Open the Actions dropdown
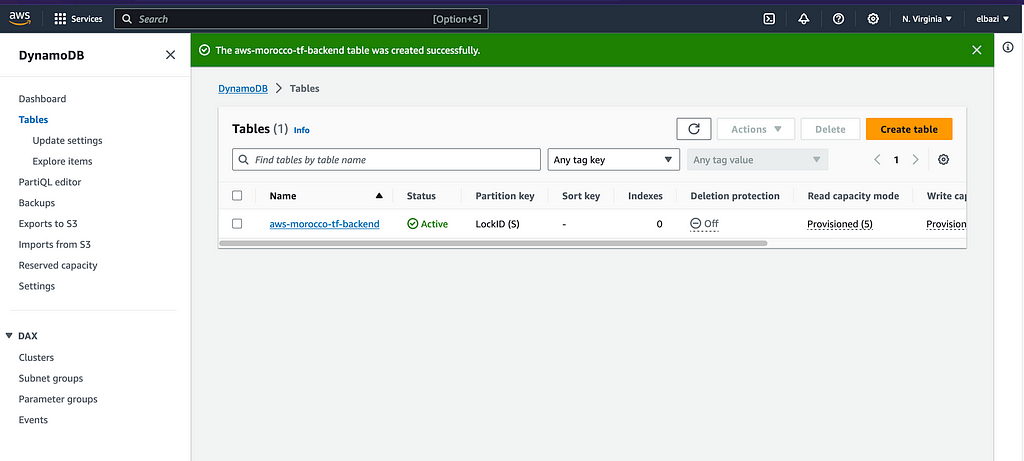Screen dimensions: 1024x461 tap(756, 129)
